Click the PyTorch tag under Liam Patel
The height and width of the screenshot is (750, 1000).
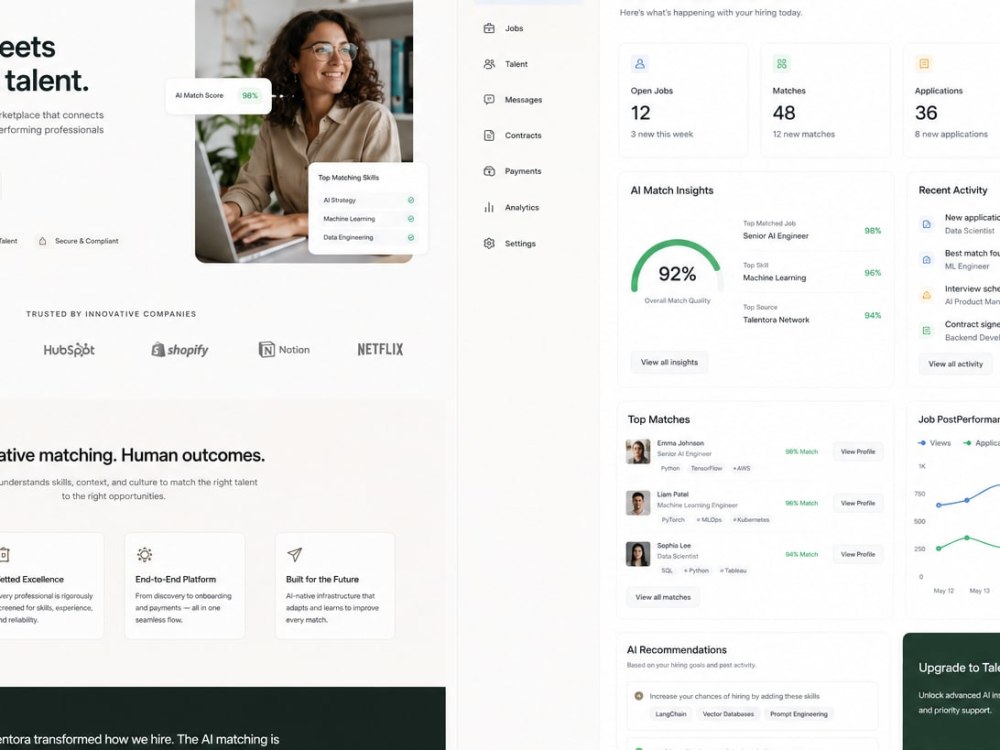tap(673, 520)
